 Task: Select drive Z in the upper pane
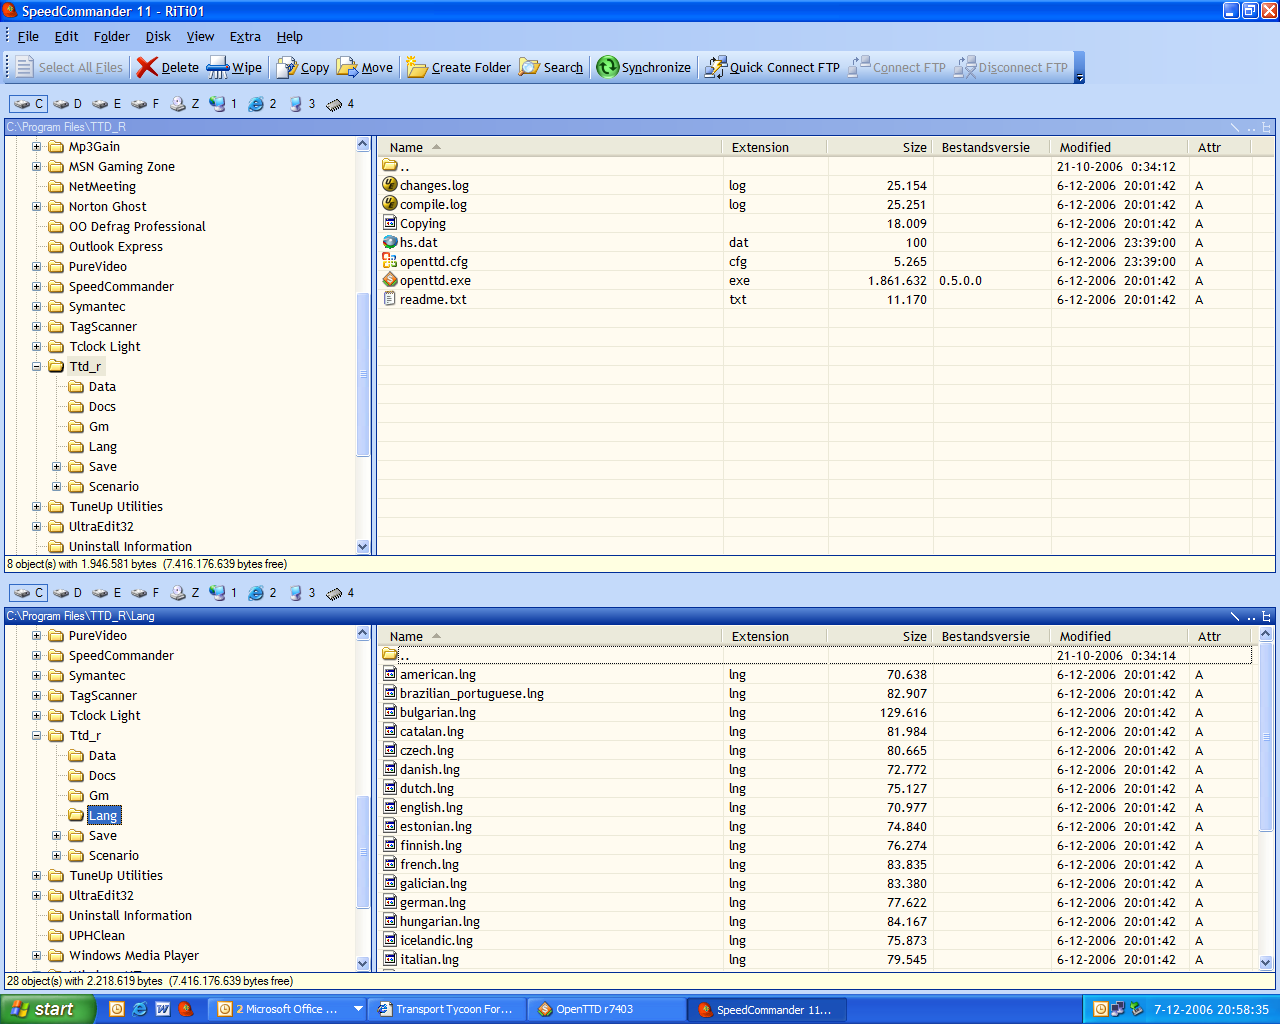(x=184, y=104)
